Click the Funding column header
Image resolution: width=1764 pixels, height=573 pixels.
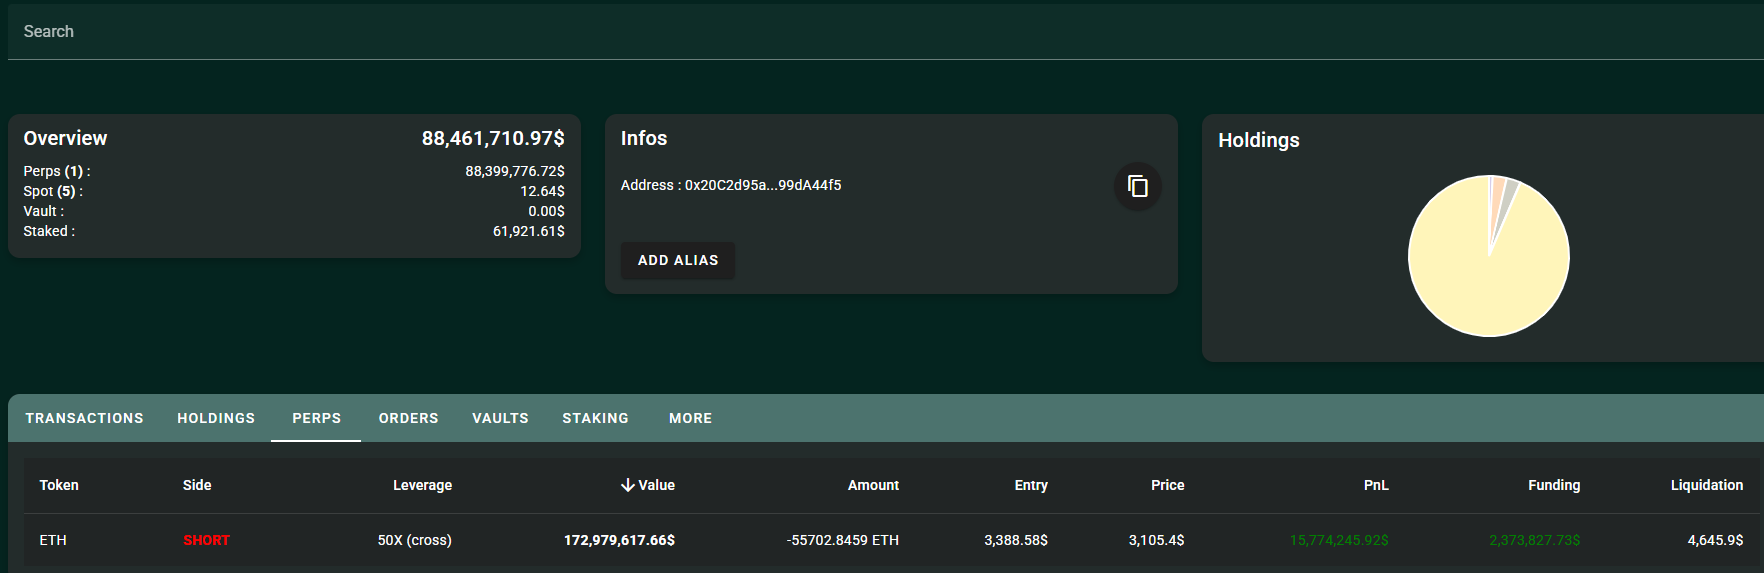(x=1554, y=485)
